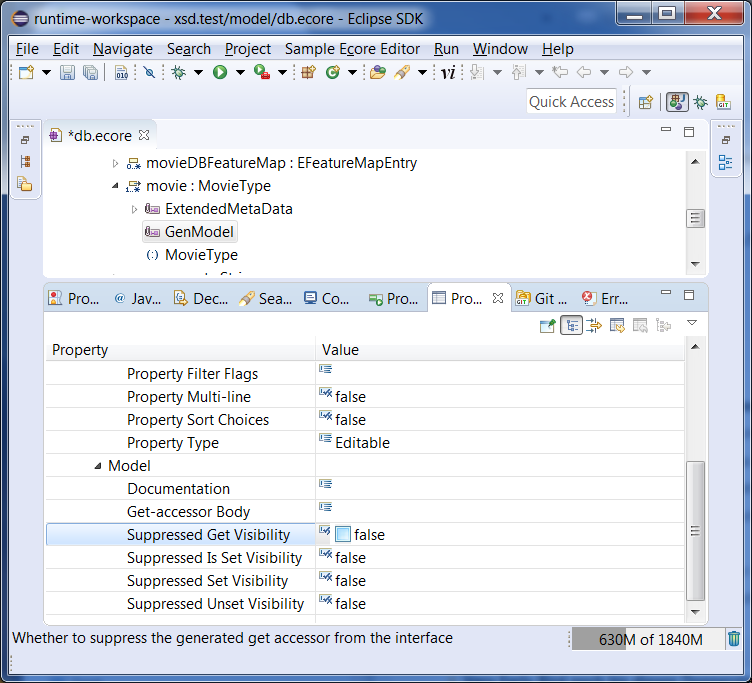
Task: Switch to the Git perspective icon
Action: 723,102
